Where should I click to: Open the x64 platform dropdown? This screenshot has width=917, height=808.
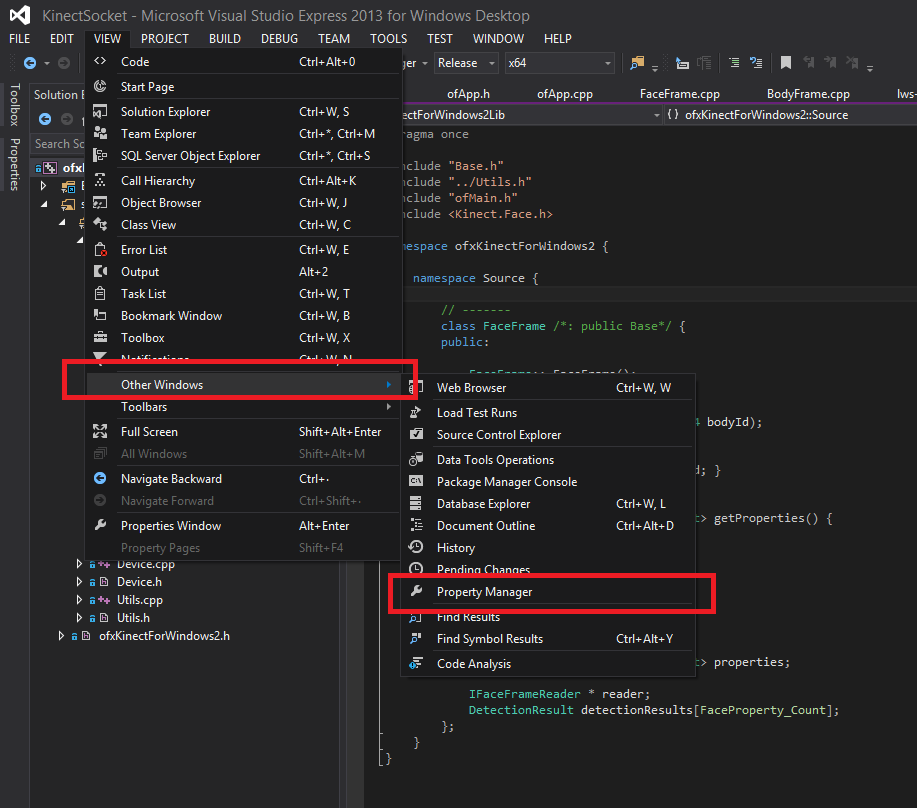coord(559,63)
